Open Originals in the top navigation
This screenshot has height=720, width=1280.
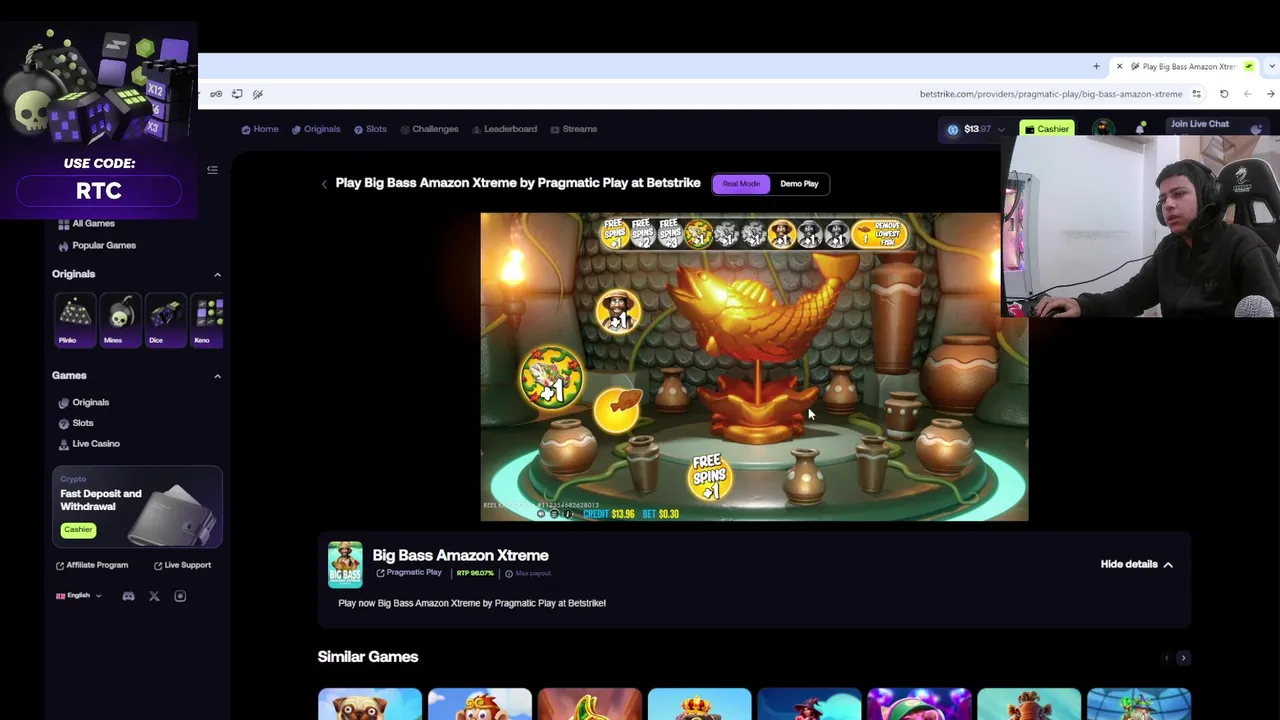pos(316,129)
